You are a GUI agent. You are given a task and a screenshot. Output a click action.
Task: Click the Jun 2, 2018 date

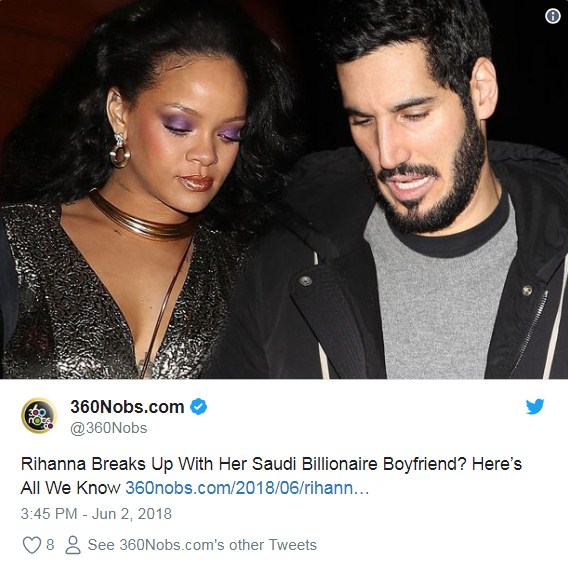(x=131, y=514)
